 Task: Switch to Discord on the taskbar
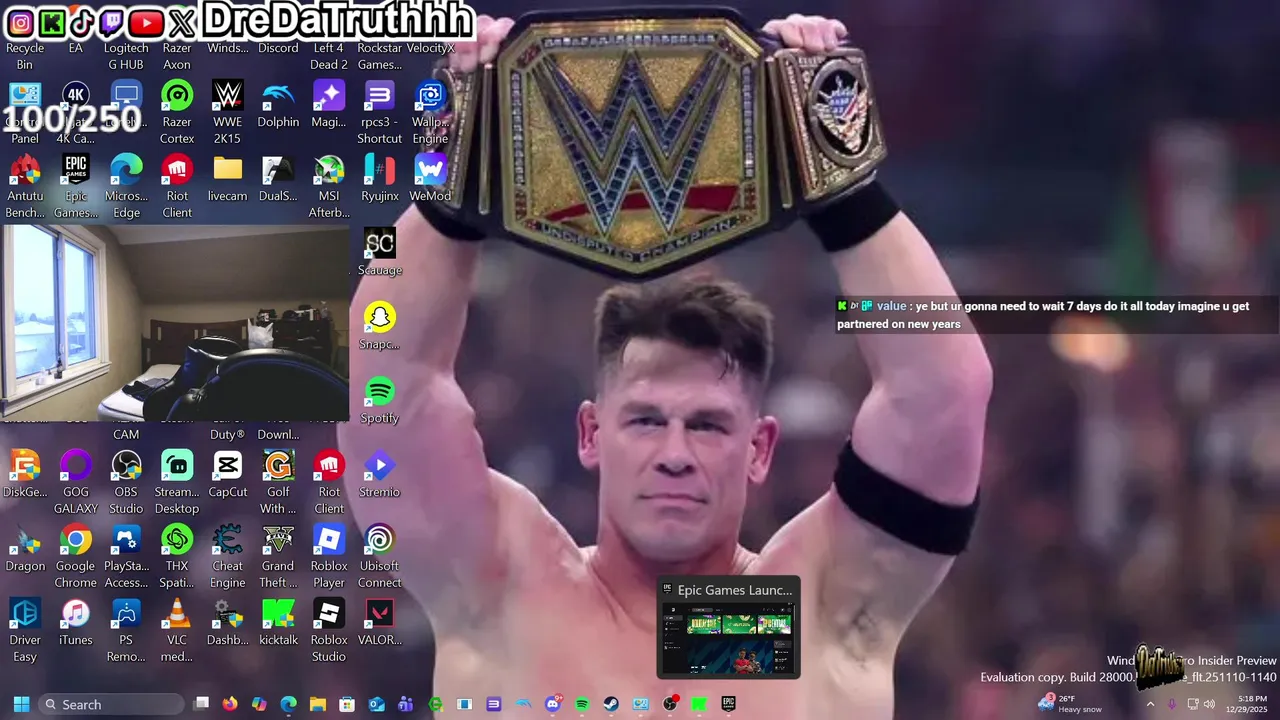(553, 703)
